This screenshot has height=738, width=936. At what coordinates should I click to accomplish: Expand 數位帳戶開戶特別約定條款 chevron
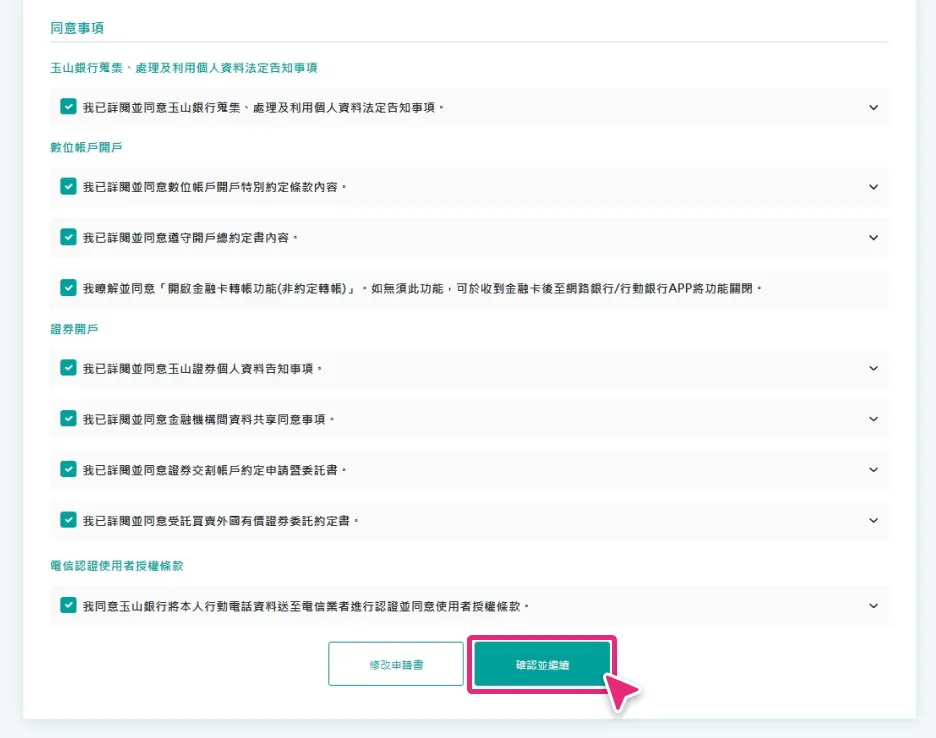click(x=873, y=187)
